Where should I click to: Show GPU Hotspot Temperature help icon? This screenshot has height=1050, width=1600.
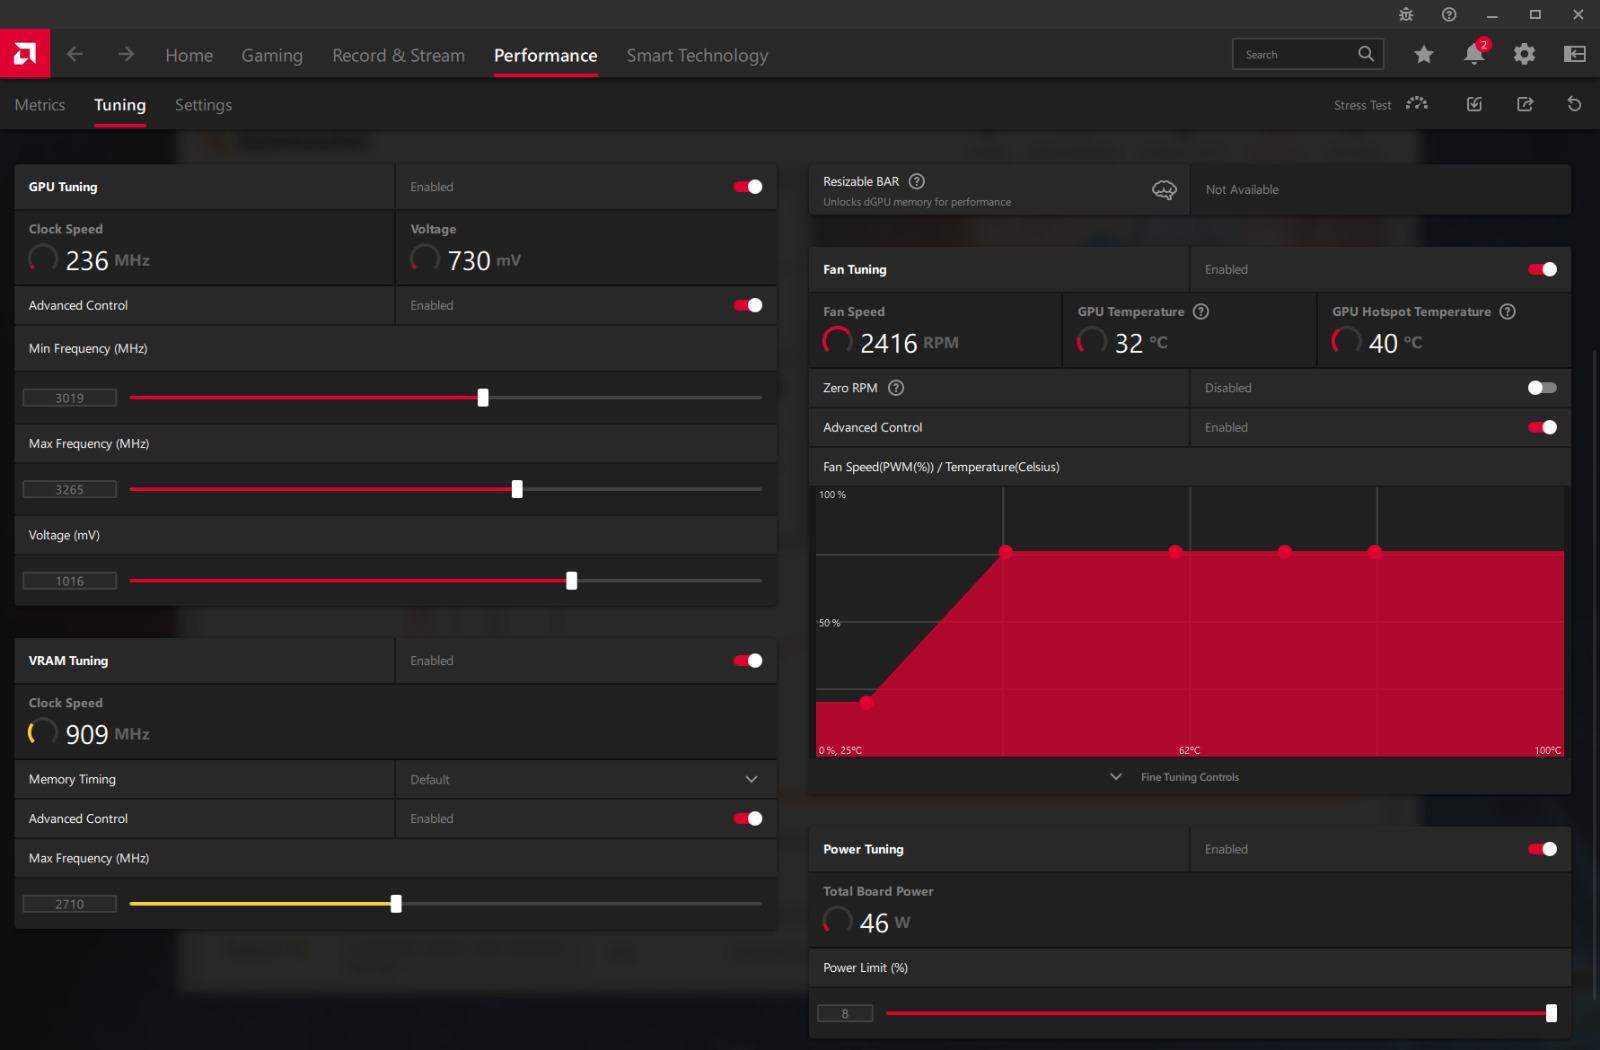[x=1508, y=311]
